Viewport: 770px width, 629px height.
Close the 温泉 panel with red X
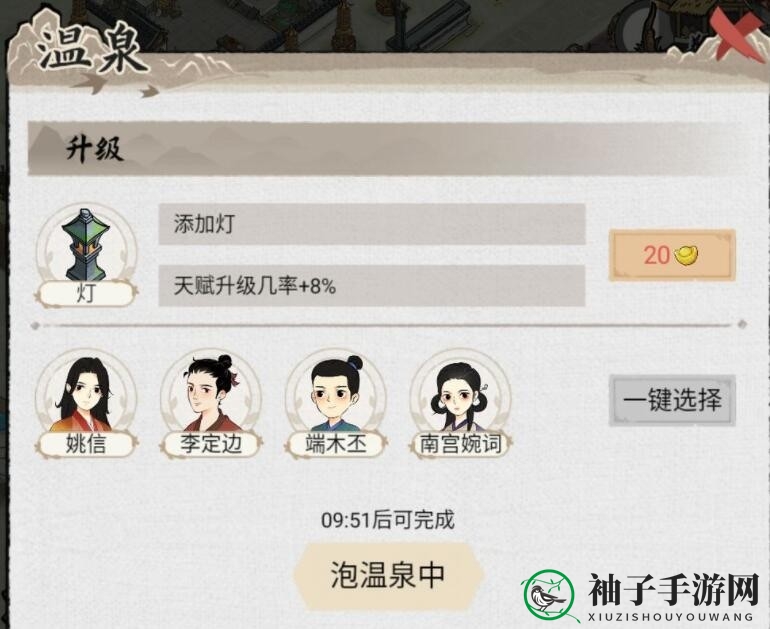click(x=738, y=33)
